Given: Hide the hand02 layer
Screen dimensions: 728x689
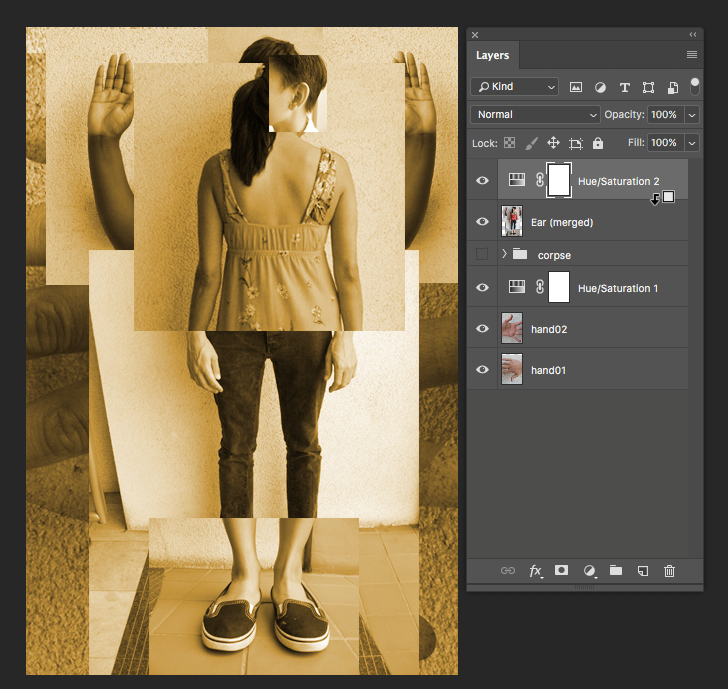Looking at the screenshot, I should (x=482, y=329).
